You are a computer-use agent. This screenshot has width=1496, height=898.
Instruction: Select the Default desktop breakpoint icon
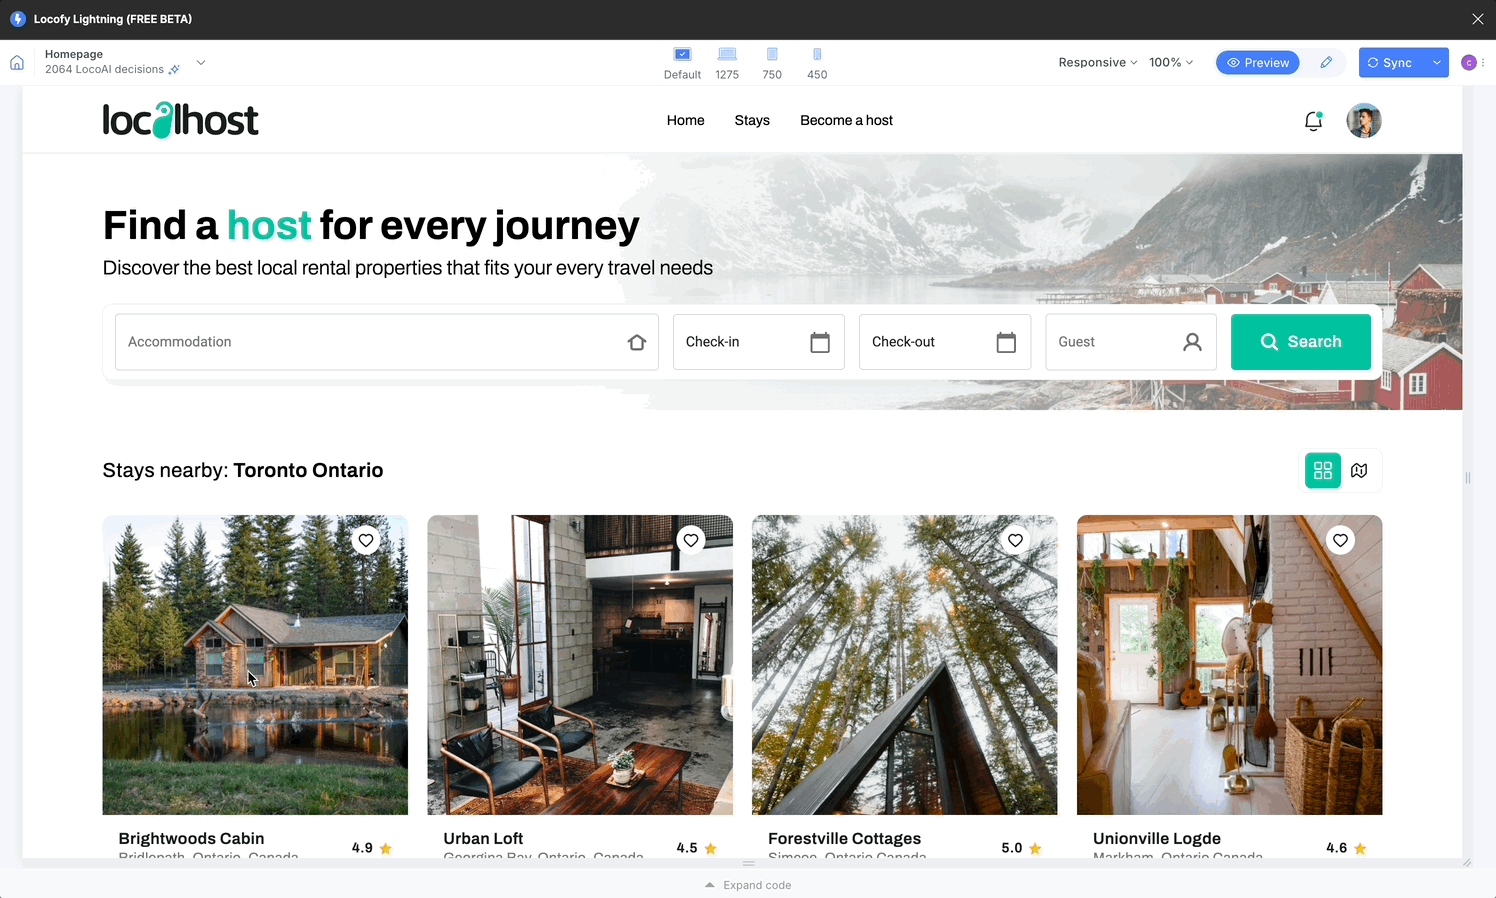coord(682,55)
